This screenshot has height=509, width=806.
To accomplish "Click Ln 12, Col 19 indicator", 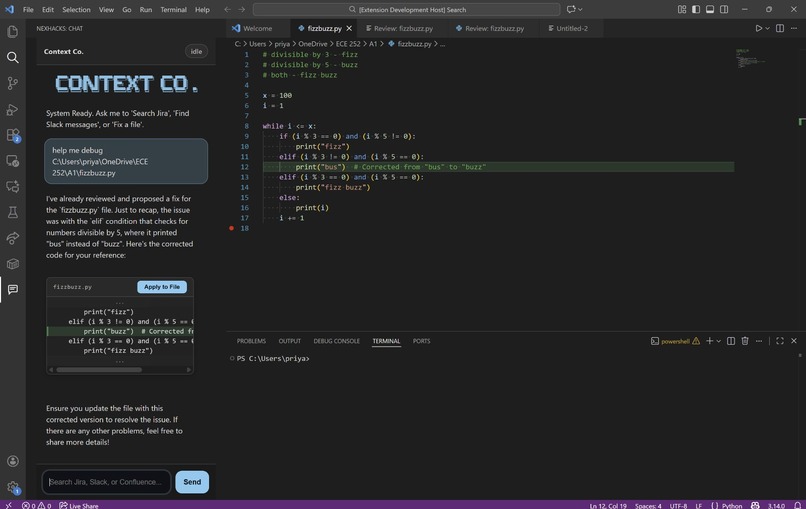I will click(608, 505).
